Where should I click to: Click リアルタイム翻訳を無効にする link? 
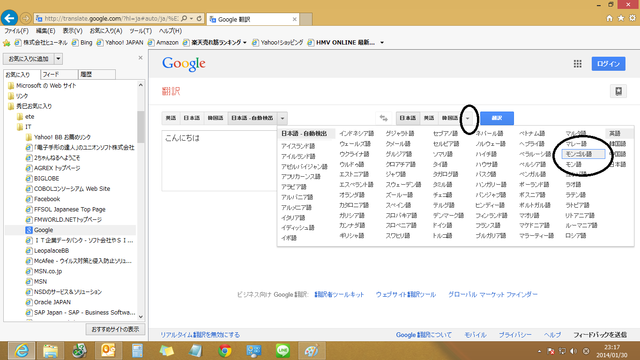(x=200, y=335)
